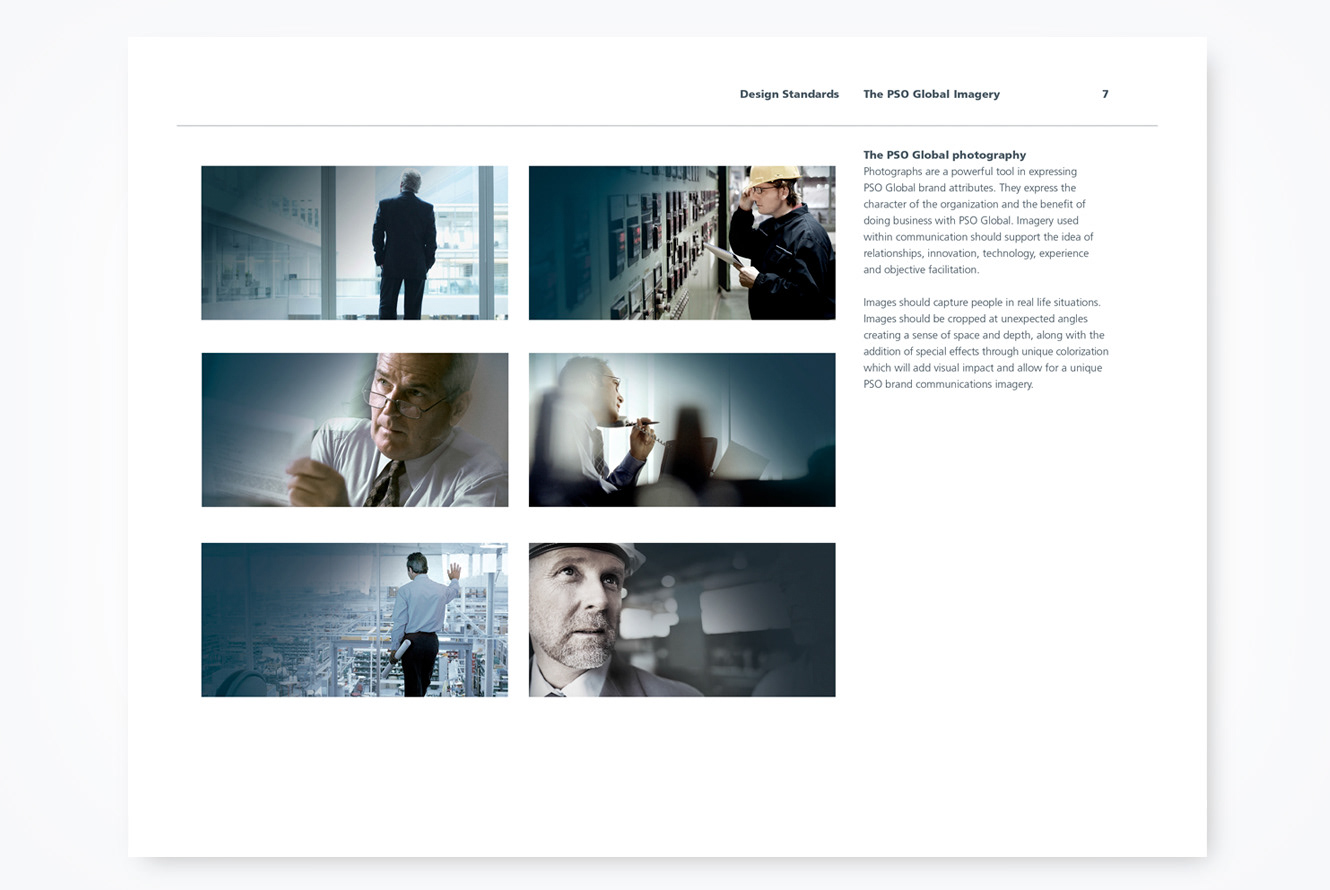
Task: Click paragraph starting 'Images should capture people'
Action: (986, 343)
